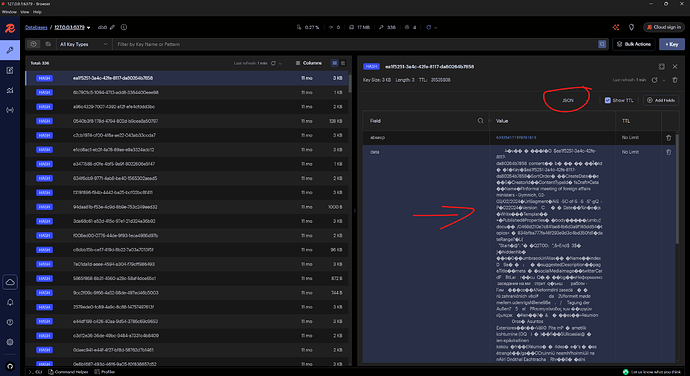
Task: Open the Window menu
Action: [9, 12]
